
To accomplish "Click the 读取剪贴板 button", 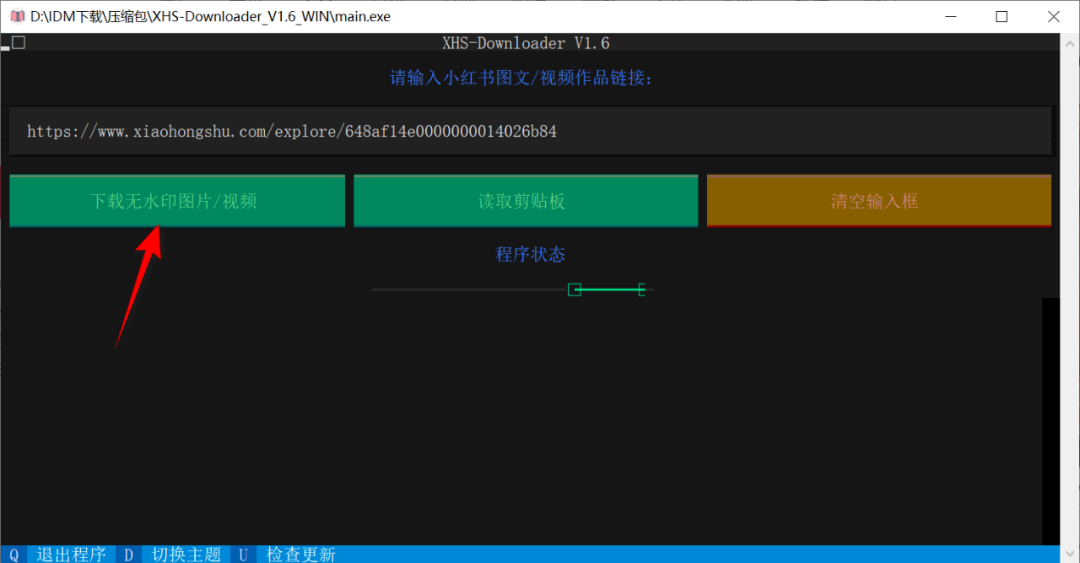I will 526,201.
